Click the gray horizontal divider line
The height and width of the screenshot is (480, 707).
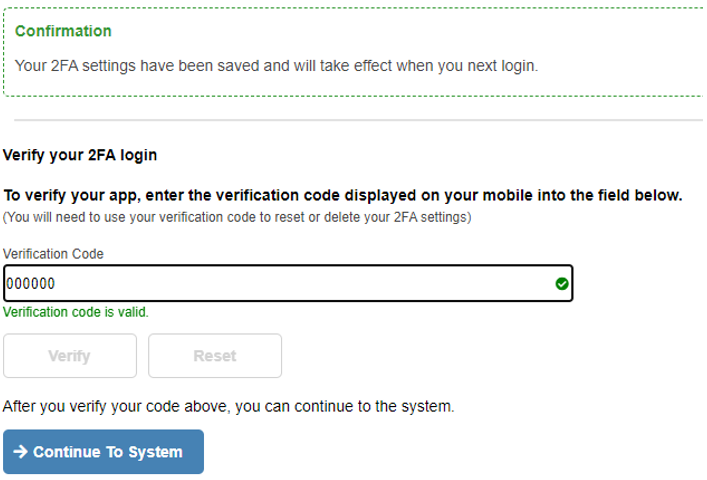[358, 120]
